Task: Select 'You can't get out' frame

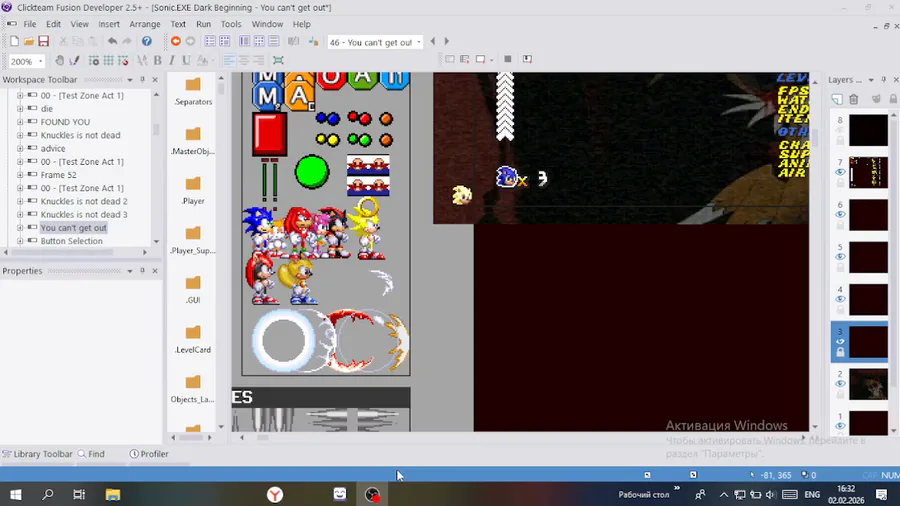Action: click(x=73, y=228)
